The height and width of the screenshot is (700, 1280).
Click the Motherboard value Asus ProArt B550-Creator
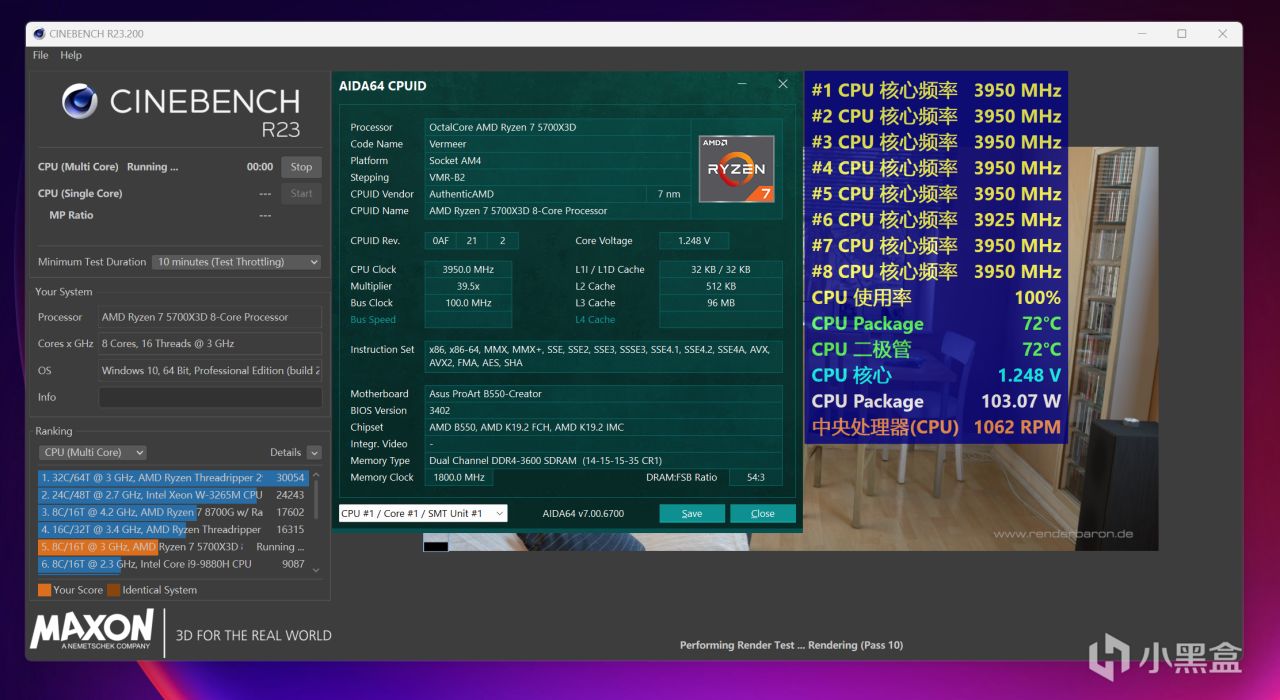(x=604, y=394)
